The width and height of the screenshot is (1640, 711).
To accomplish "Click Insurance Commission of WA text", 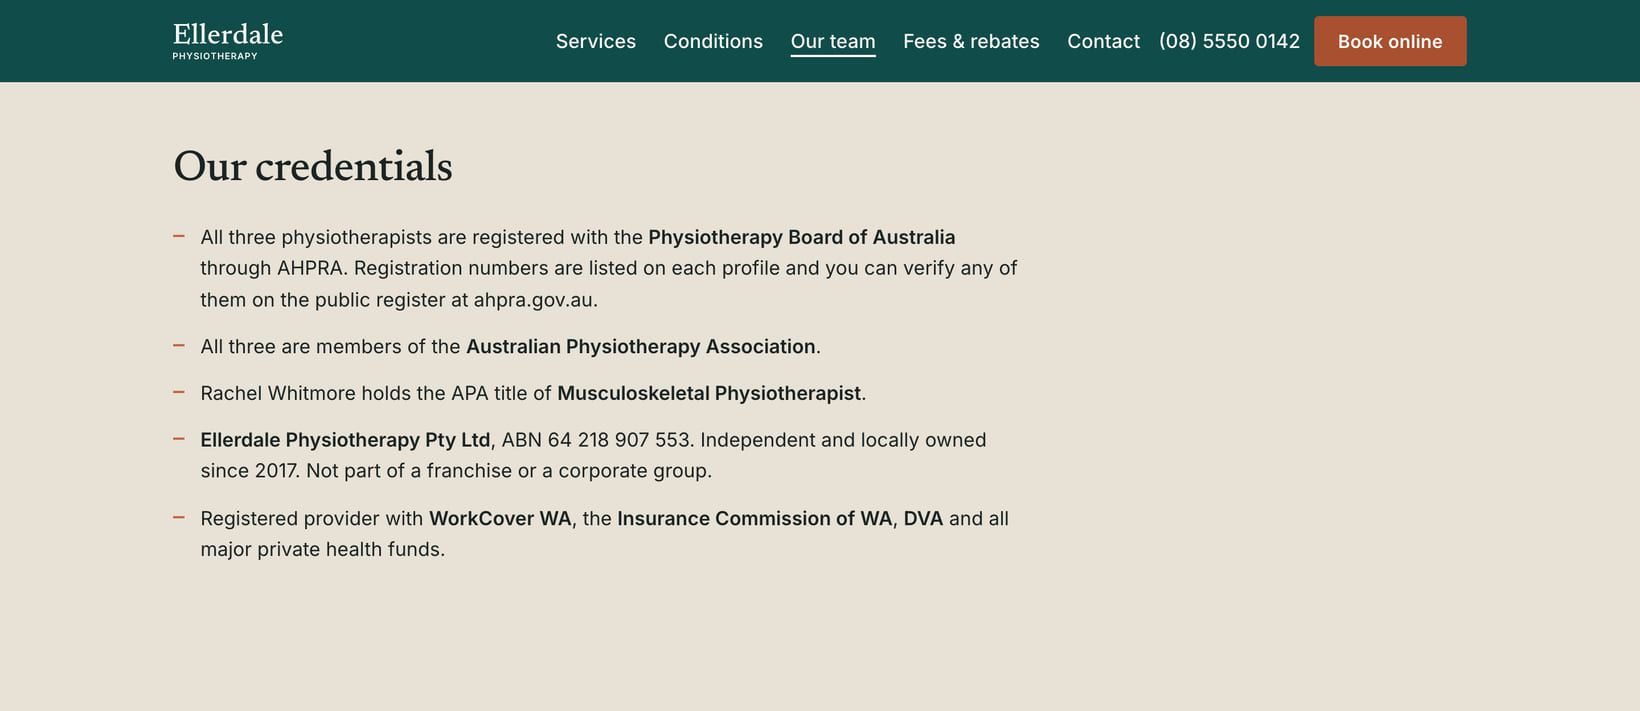I will (x=754, y=518).
